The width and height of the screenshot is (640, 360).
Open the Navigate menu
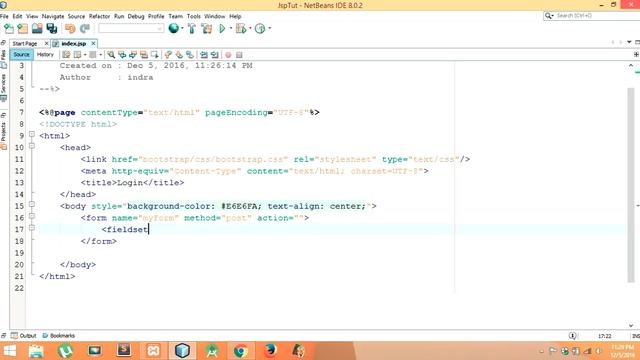[53, 16]
